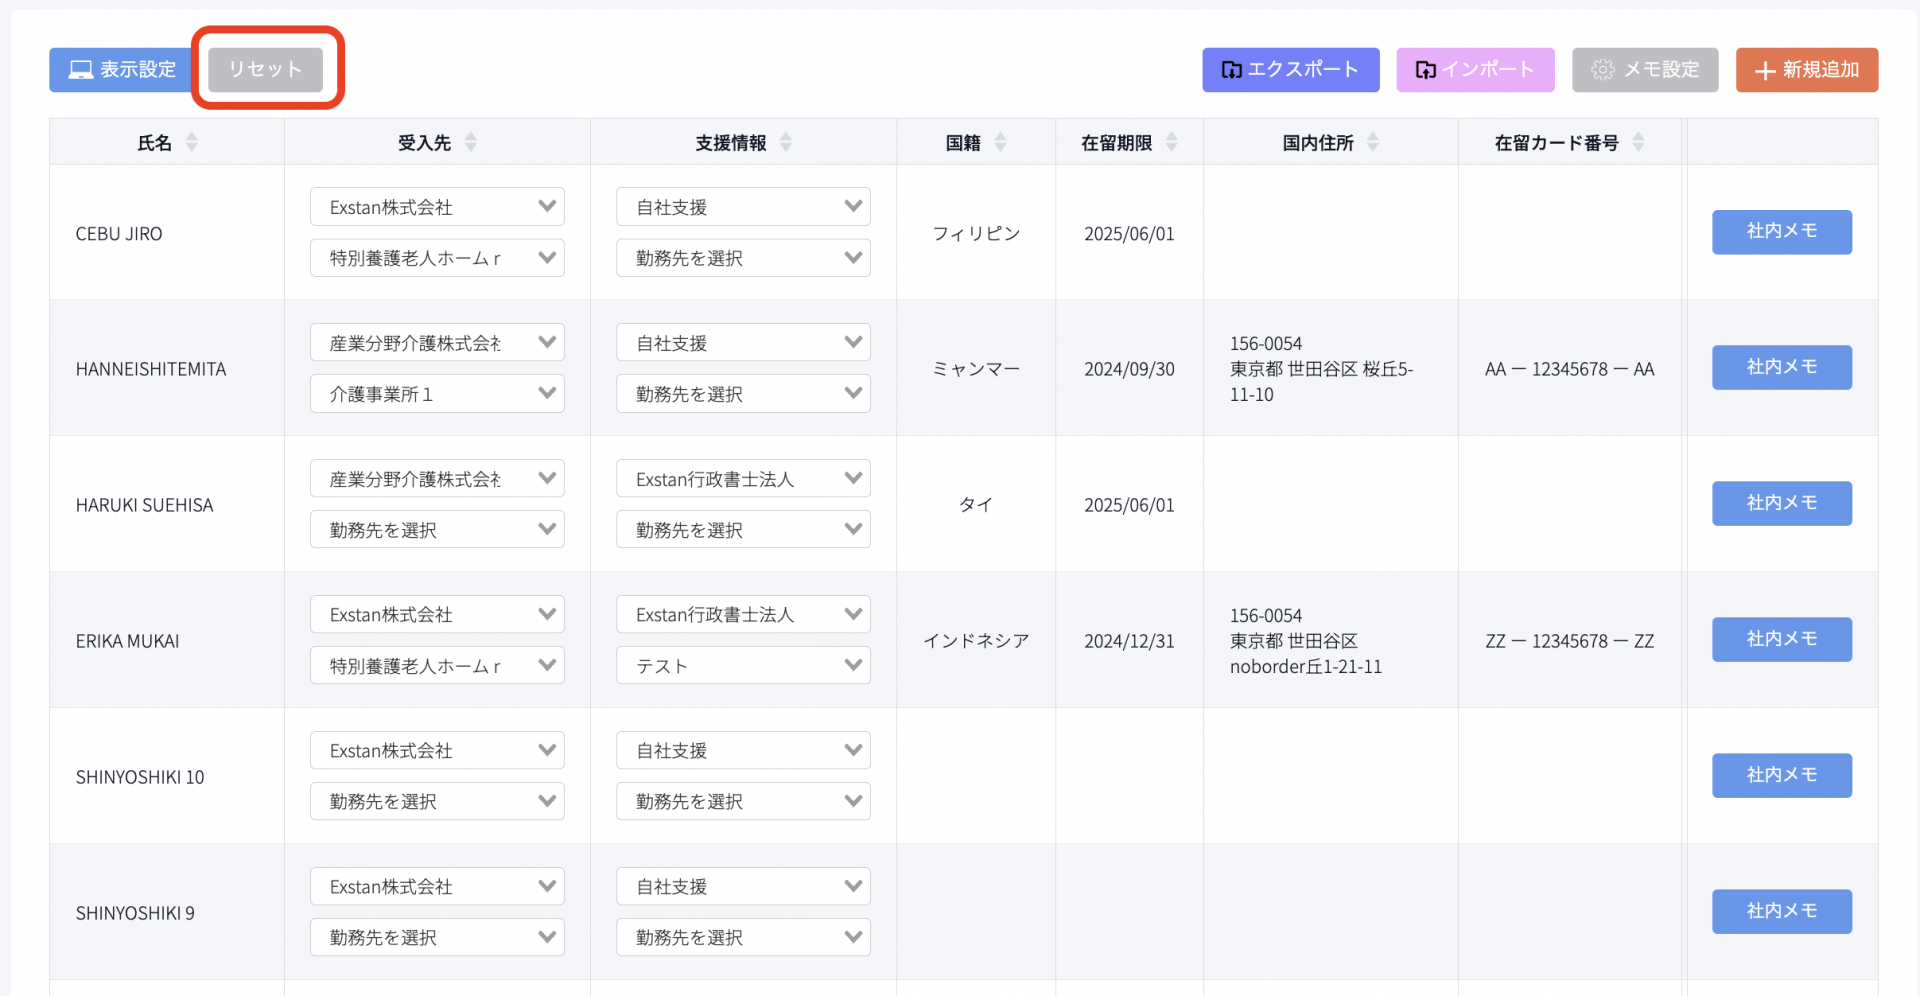The width and height of the screenshot is (1920, 996).
Task: Click the エクスポート export button
Action: [x=1290, y=70]
